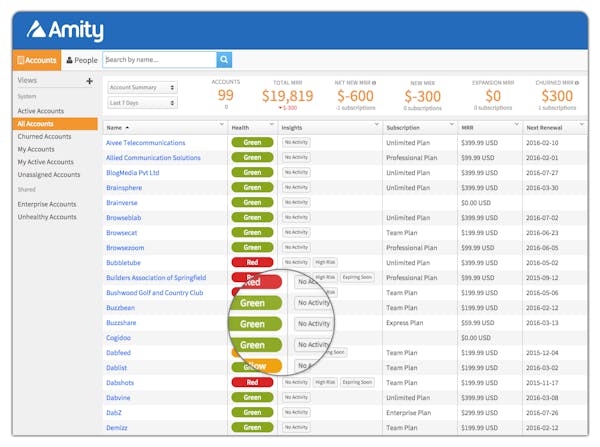Select All Accounts view
This screenshot has height=447, width=600.
(55, 124)
